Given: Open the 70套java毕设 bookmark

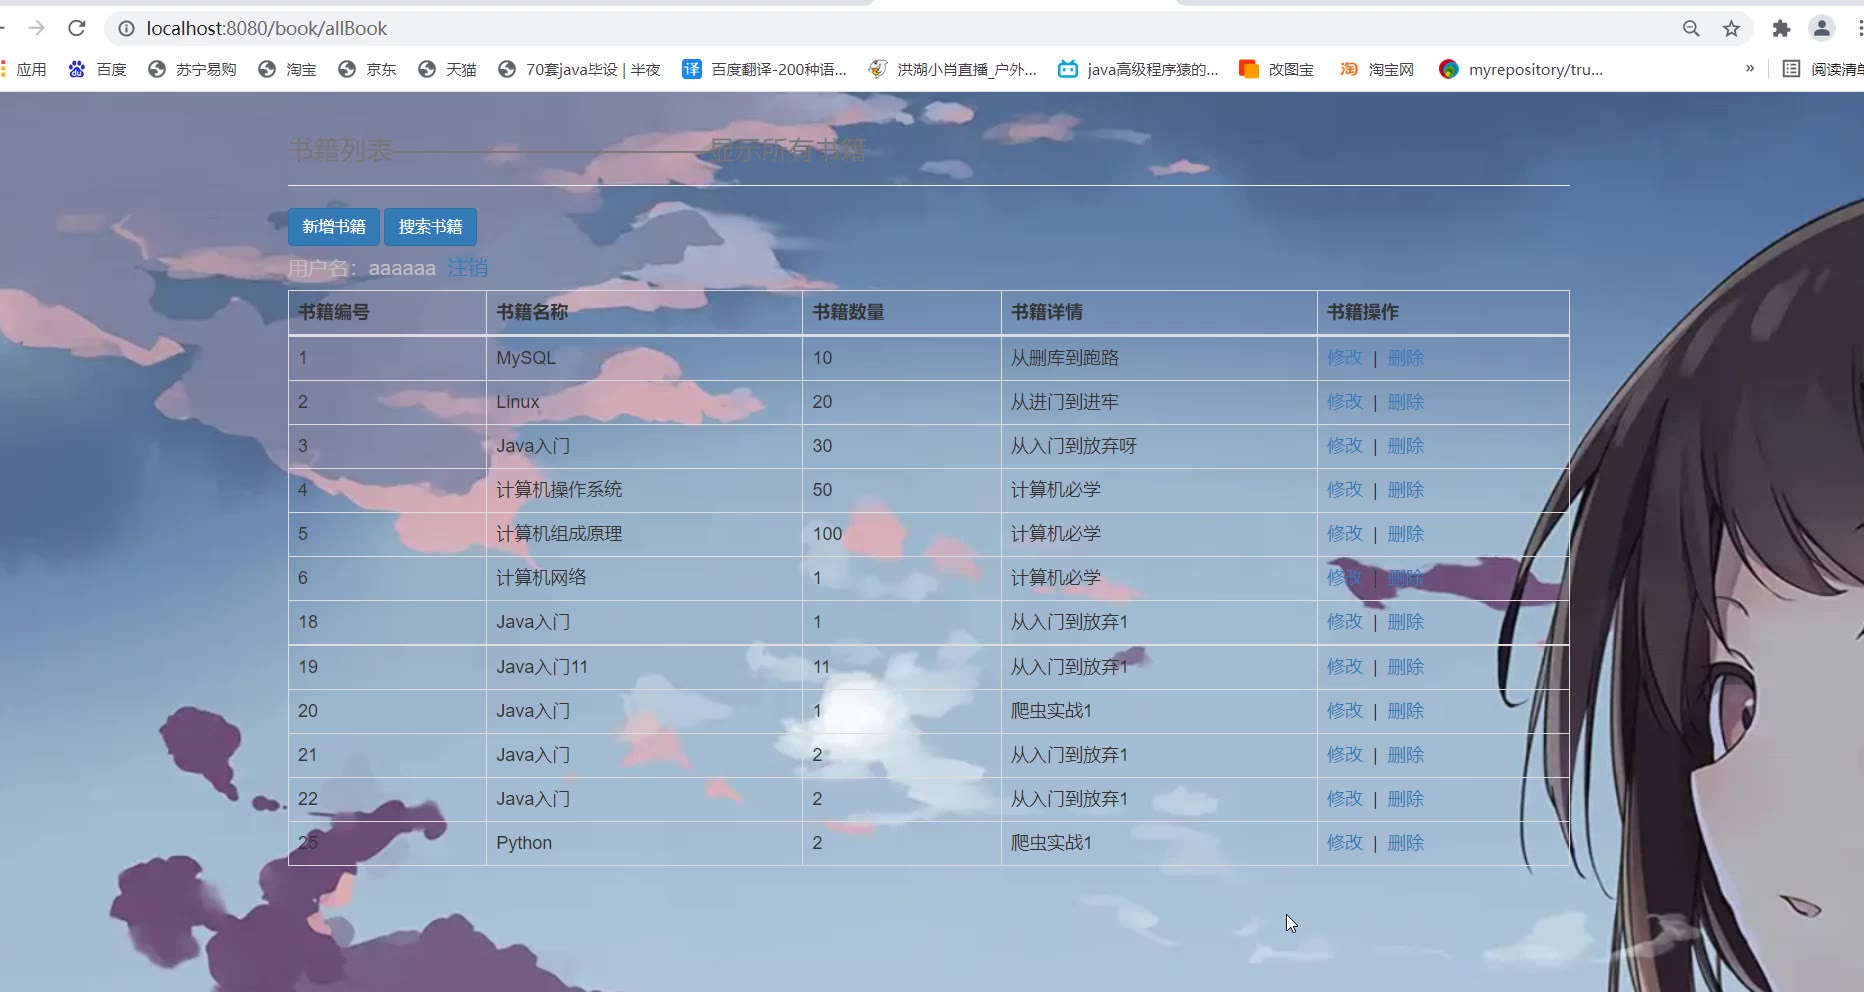Looking at the screenshot, I should click(579, 69).
